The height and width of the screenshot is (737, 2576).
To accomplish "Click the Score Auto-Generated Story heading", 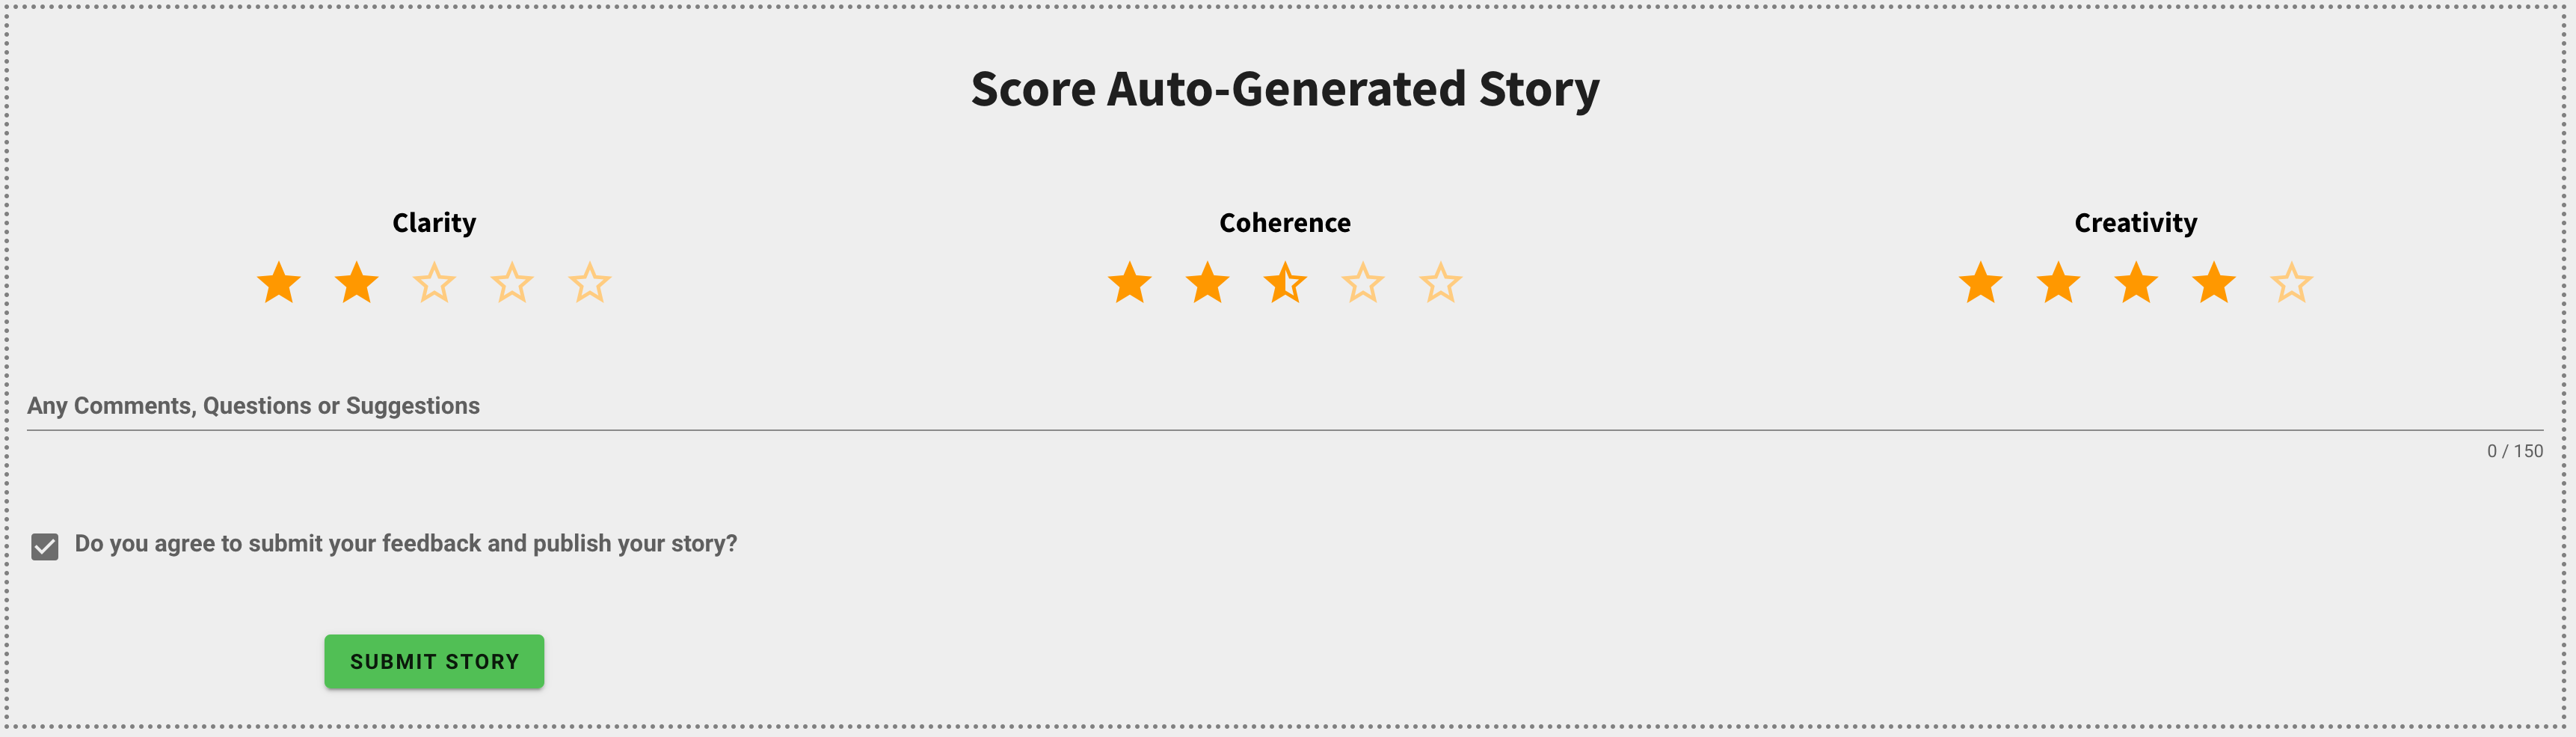I will tap(1285, 89).
